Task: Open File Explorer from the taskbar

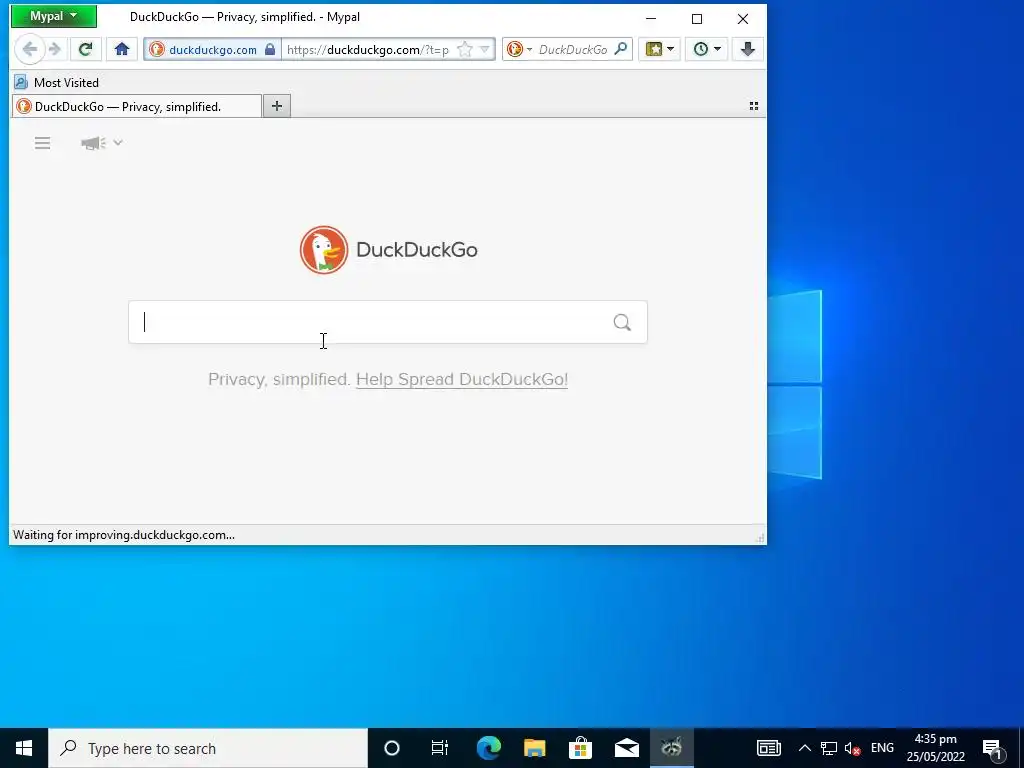Action: pyautogui.click(x=534, y=748)
